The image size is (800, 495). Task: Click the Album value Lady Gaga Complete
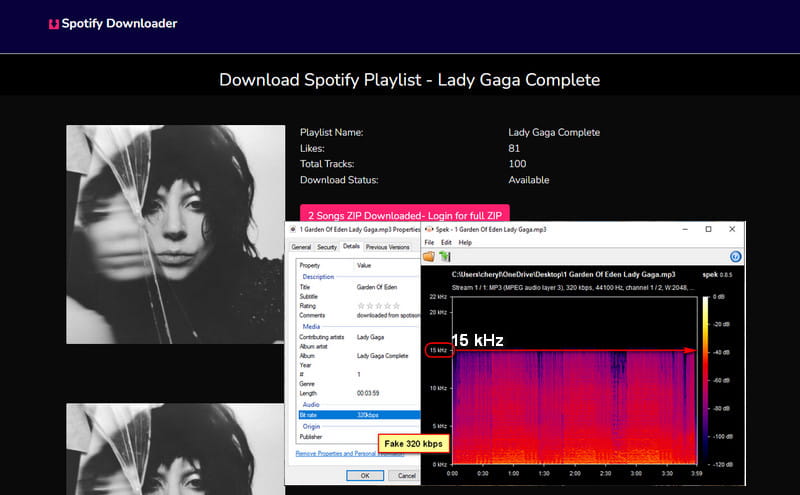[383, 356]
